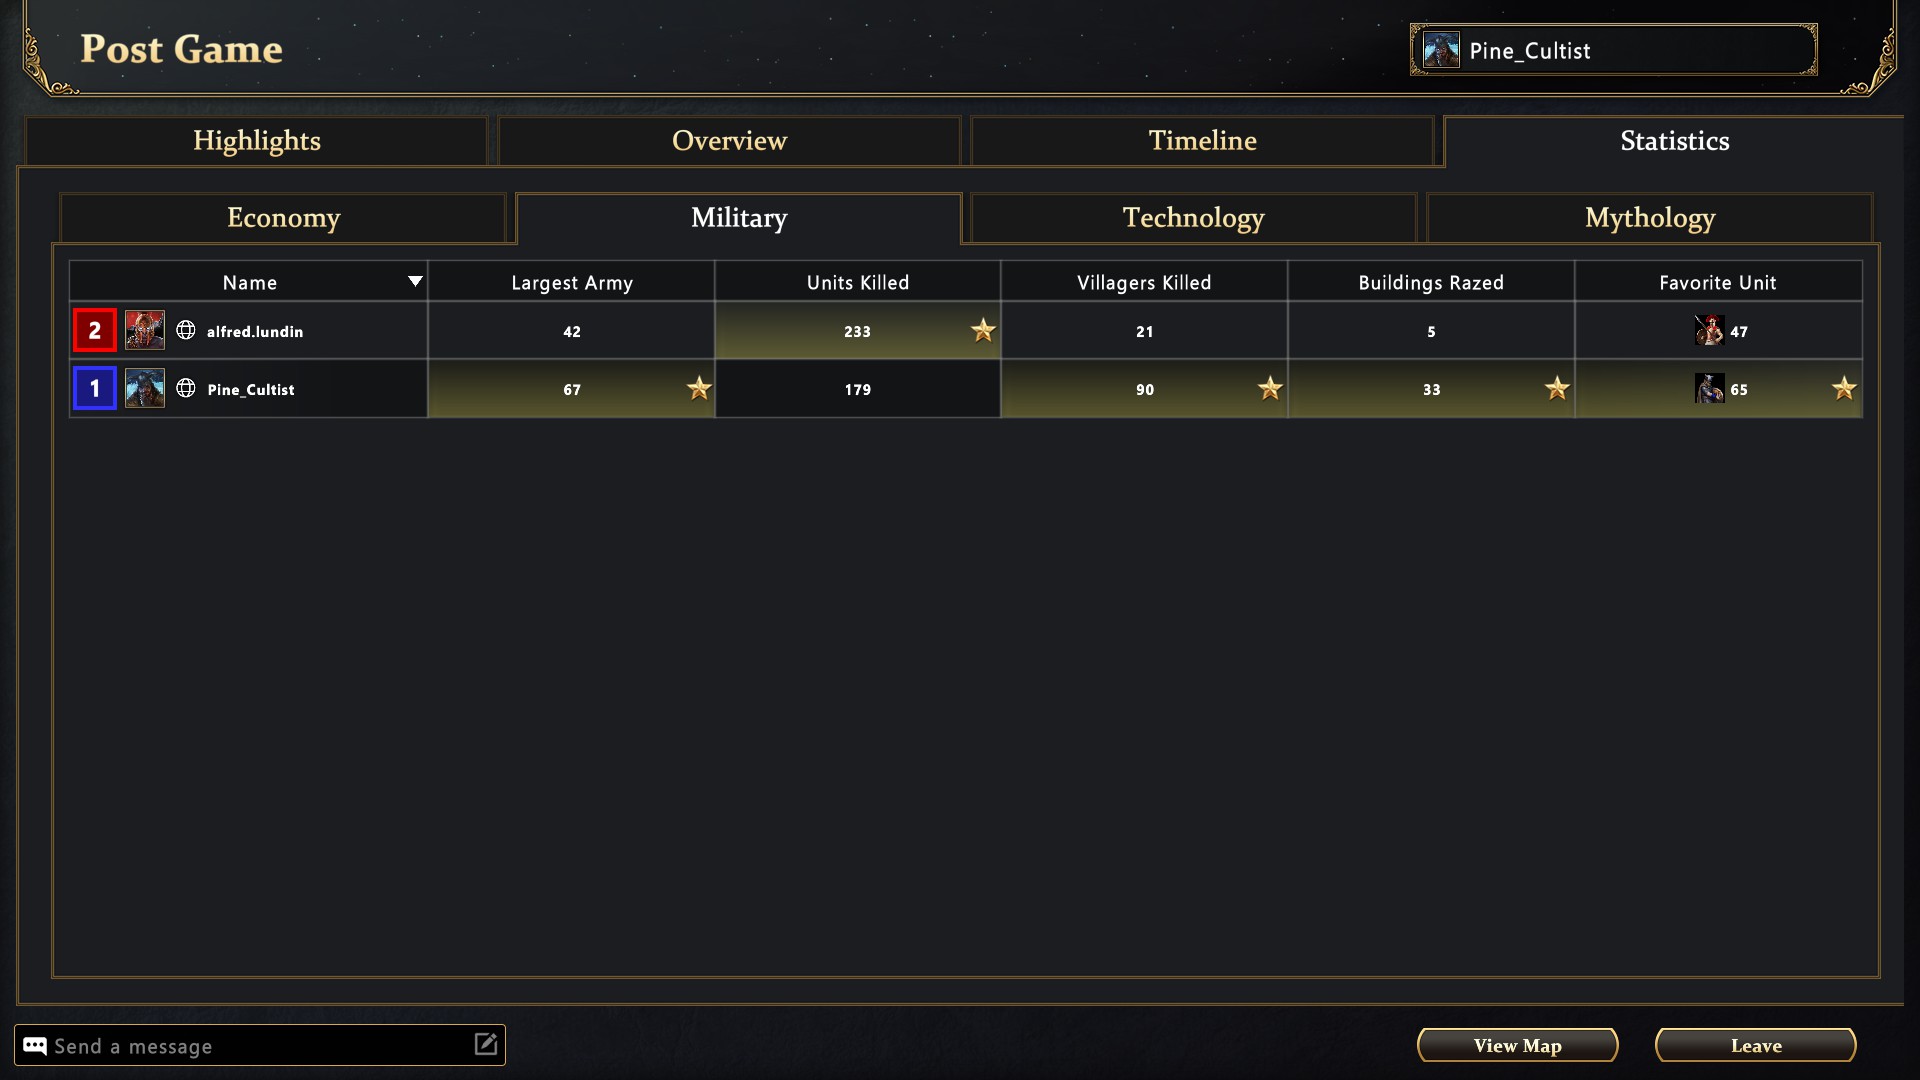
Task: Click the blue player 1 color badge
Action: pyautogui.click(x=95, y=389)
